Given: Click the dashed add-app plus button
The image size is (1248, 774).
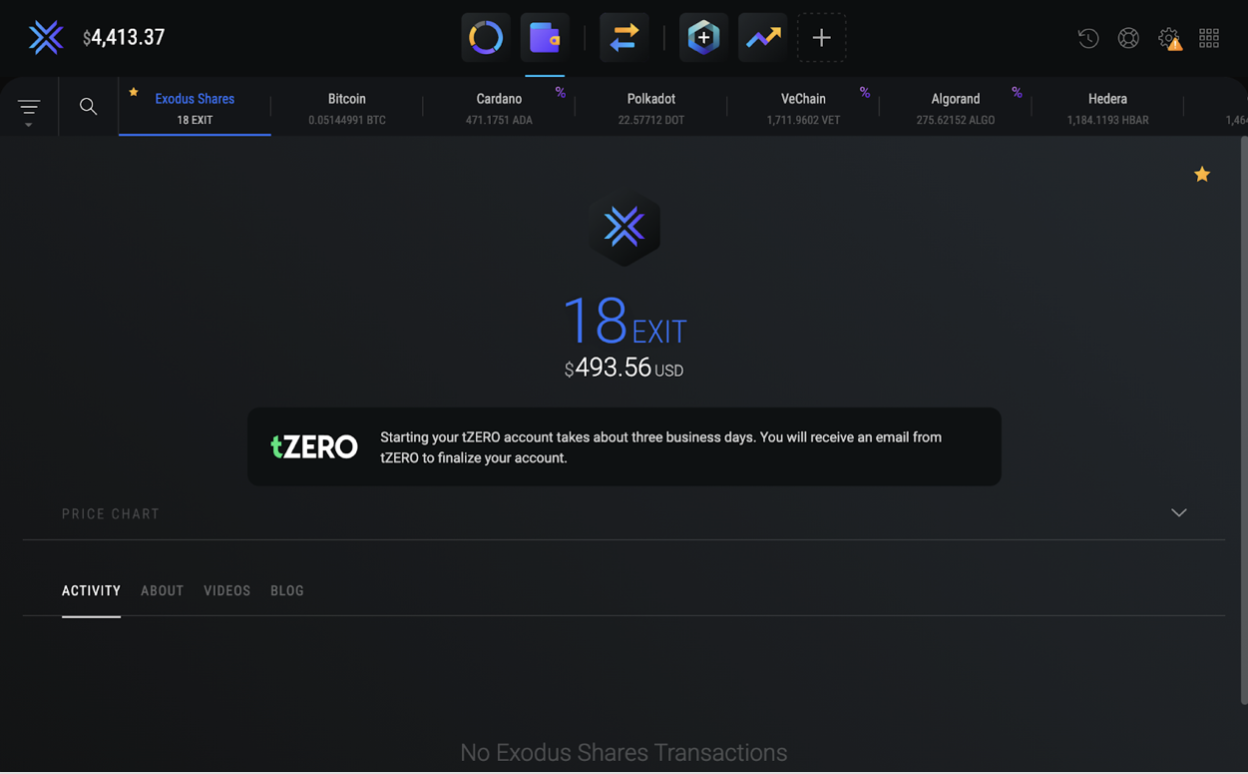Looking at the screenshot, I should (821, 38).
